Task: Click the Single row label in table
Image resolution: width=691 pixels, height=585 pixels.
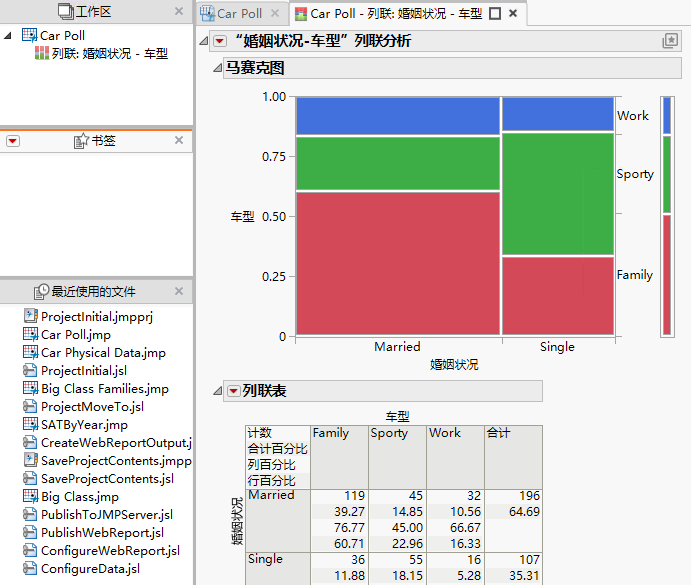Action: (x=265, y=559)
